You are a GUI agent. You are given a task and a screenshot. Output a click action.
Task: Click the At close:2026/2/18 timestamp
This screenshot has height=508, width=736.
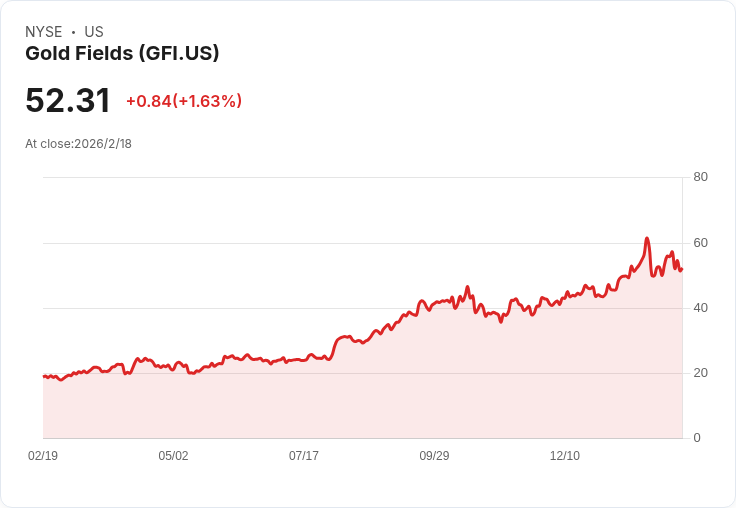79,144
